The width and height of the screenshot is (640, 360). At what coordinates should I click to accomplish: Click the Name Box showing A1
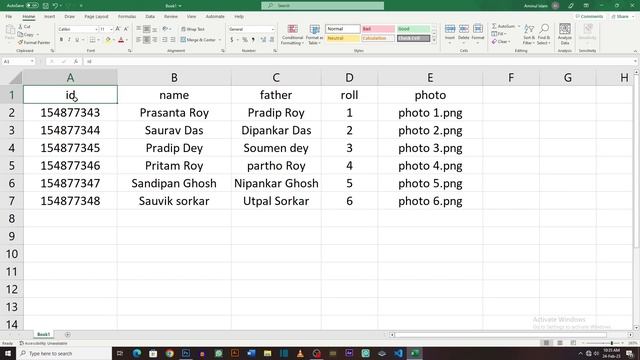coord(18,61)
